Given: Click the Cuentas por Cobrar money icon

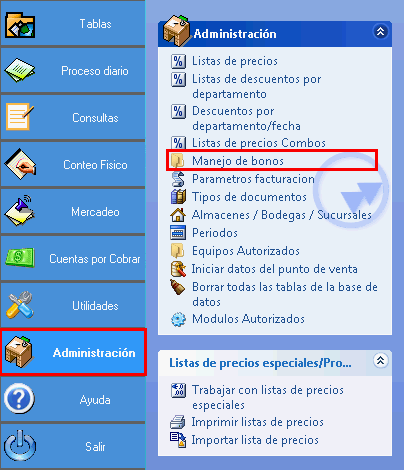Looking at the screenshot, I should (x=20, y=258).
